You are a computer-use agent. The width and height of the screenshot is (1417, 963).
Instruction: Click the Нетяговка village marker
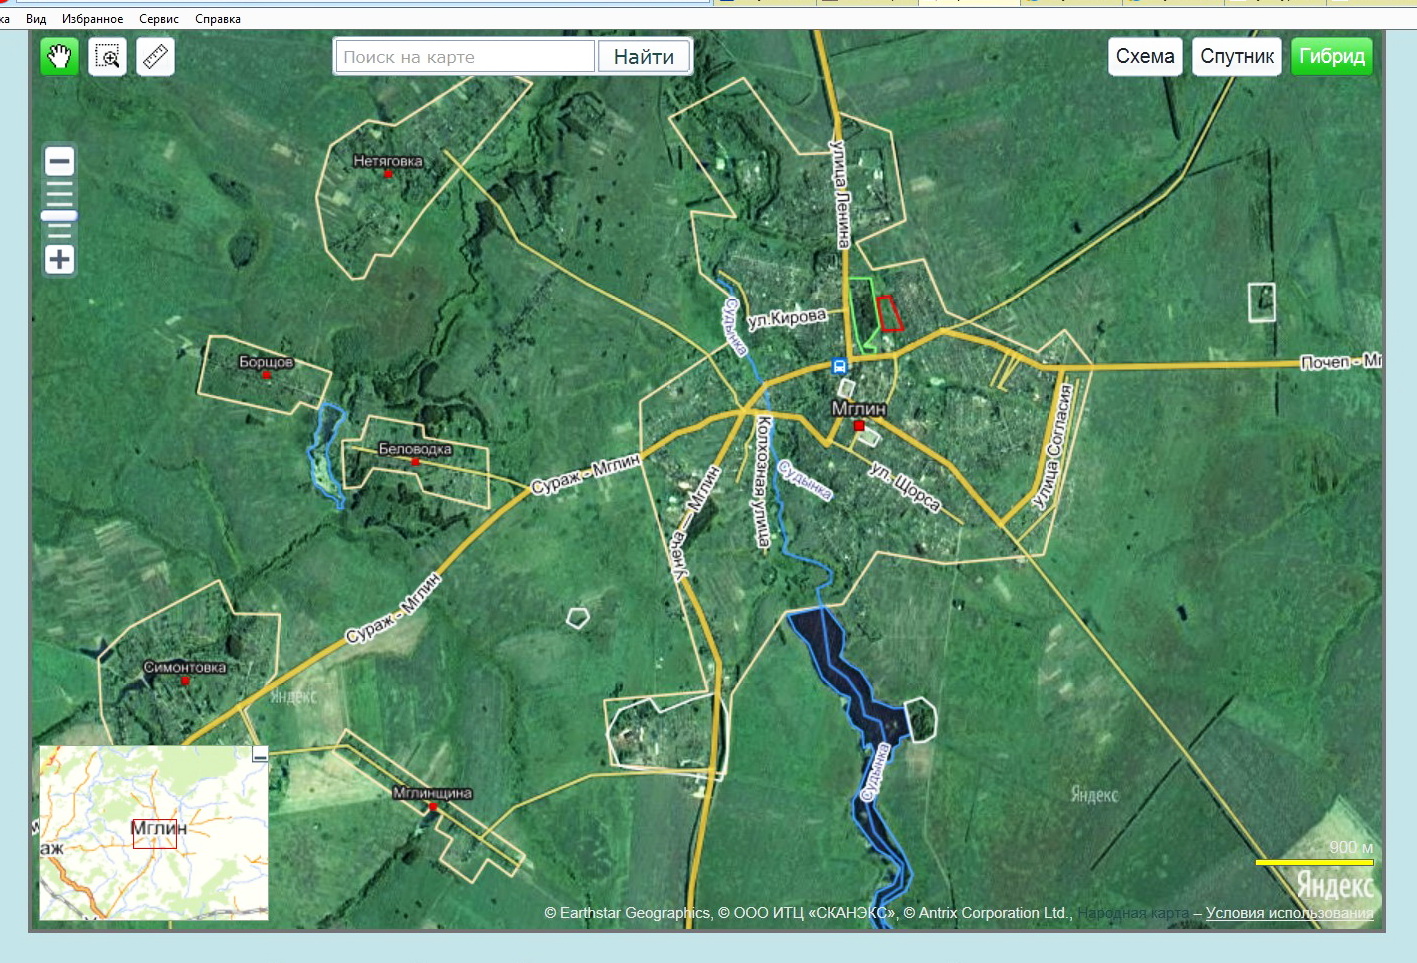[388, 175]
